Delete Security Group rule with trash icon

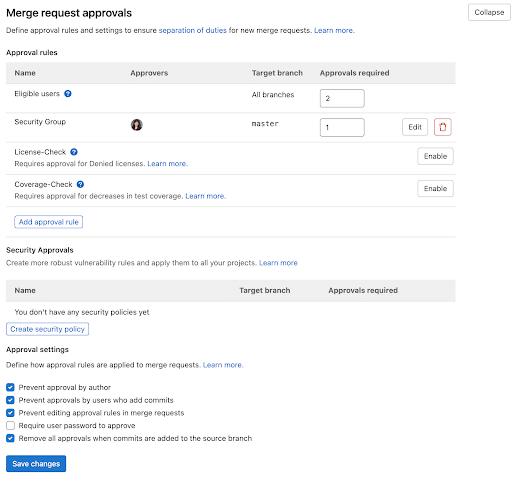coord(443,127)
